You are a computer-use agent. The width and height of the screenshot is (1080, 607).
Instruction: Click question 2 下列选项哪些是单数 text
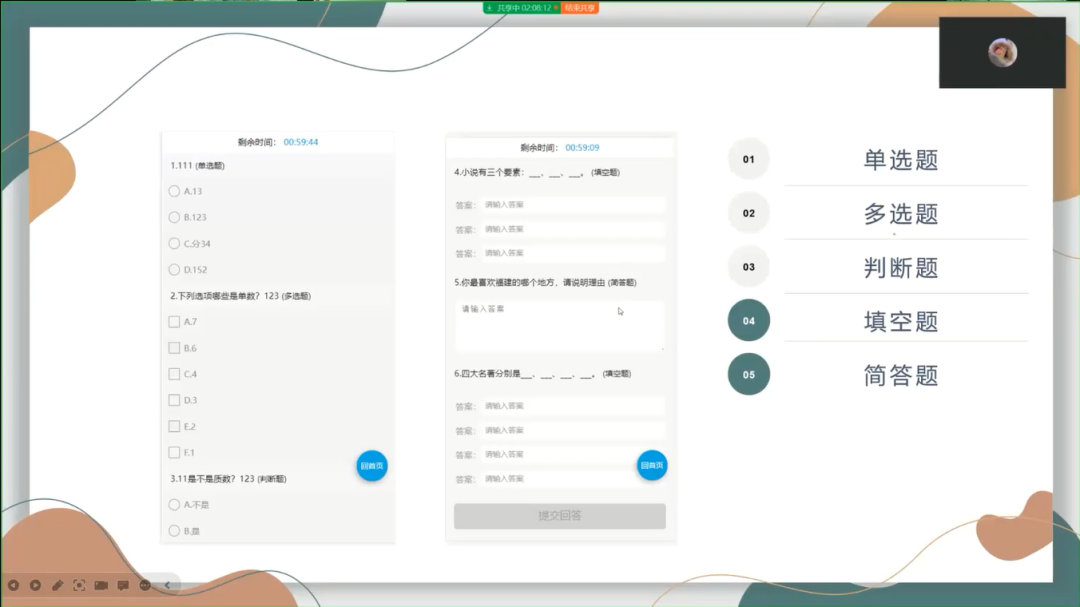click(x=240, y=296)
